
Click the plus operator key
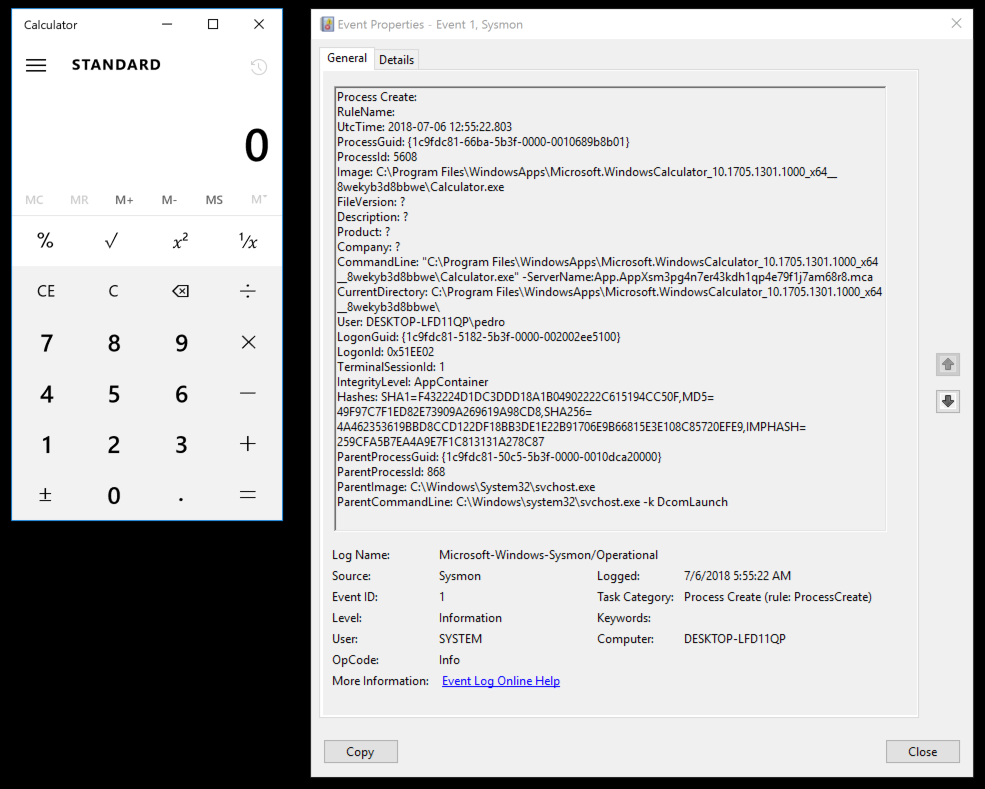tap(248, 444)
